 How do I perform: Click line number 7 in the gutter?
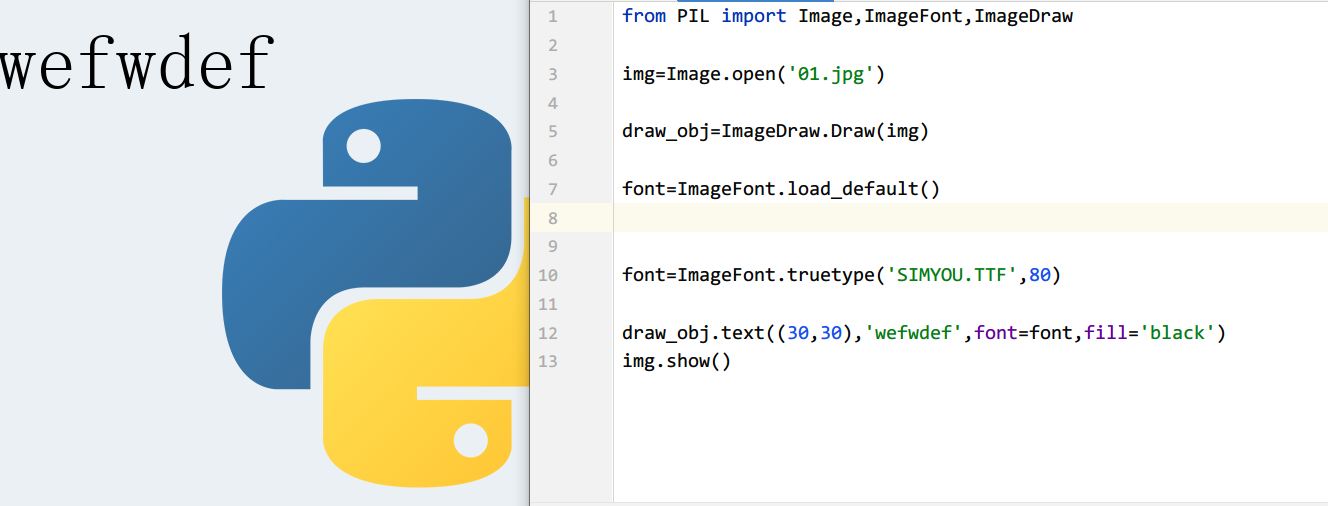tap(553, 189)
